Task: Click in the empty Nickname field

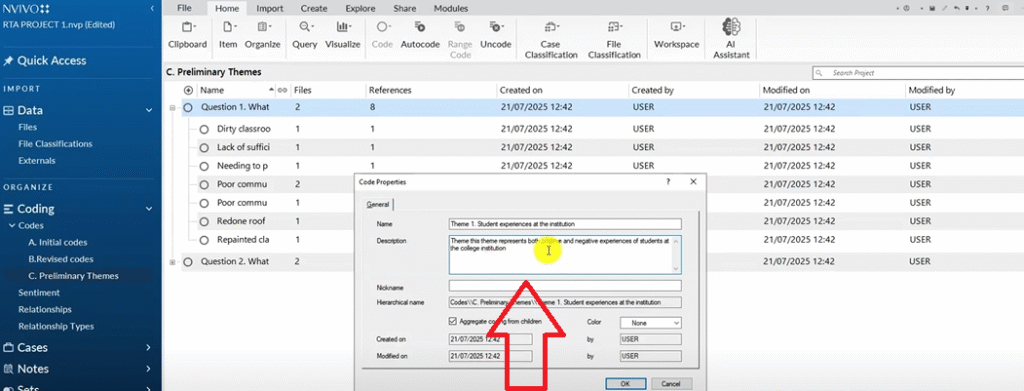Action: [565, 285]
